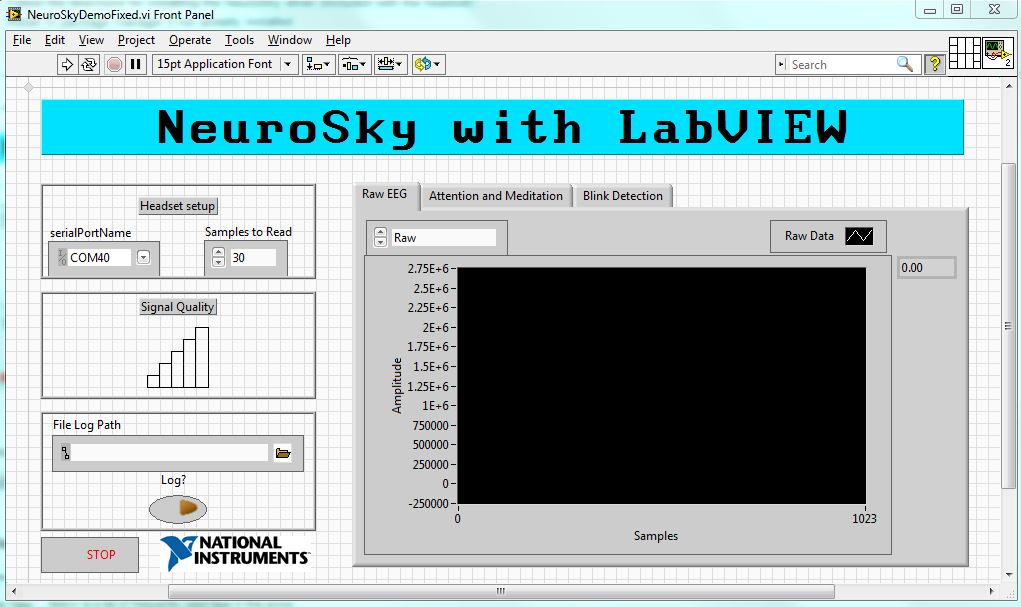Click the Abort Execution button
The width and height of the screenshot is (1021, 607).
(114, 64)
